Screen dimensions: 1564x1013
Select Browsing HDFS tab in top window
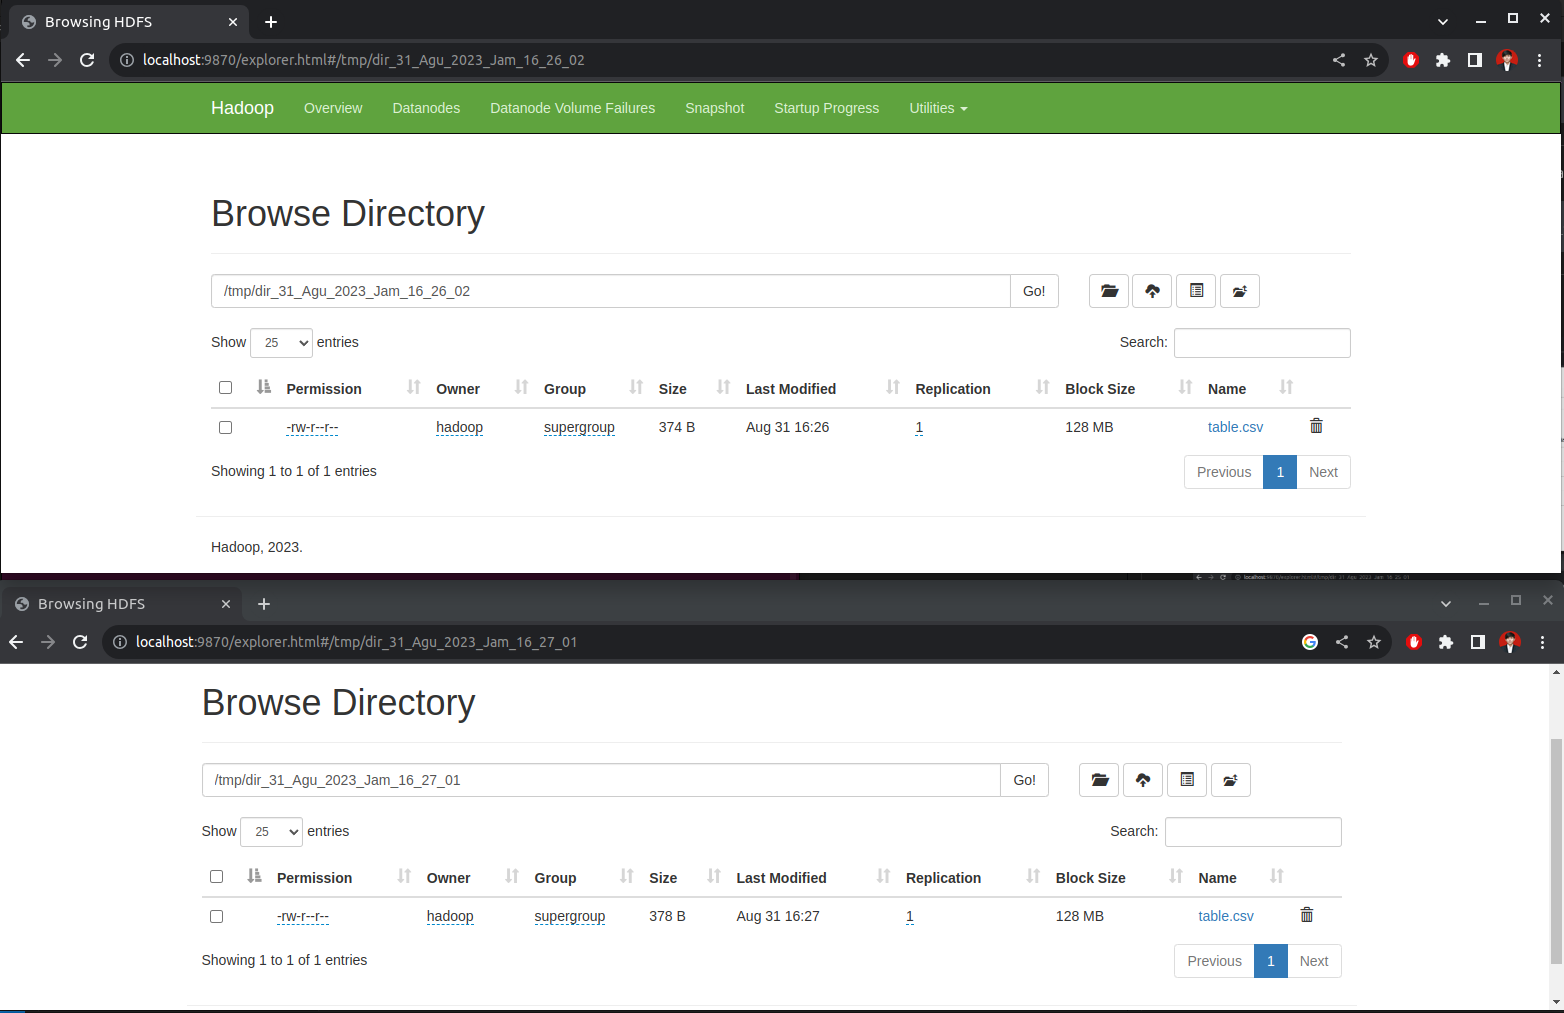coord(130,22)
